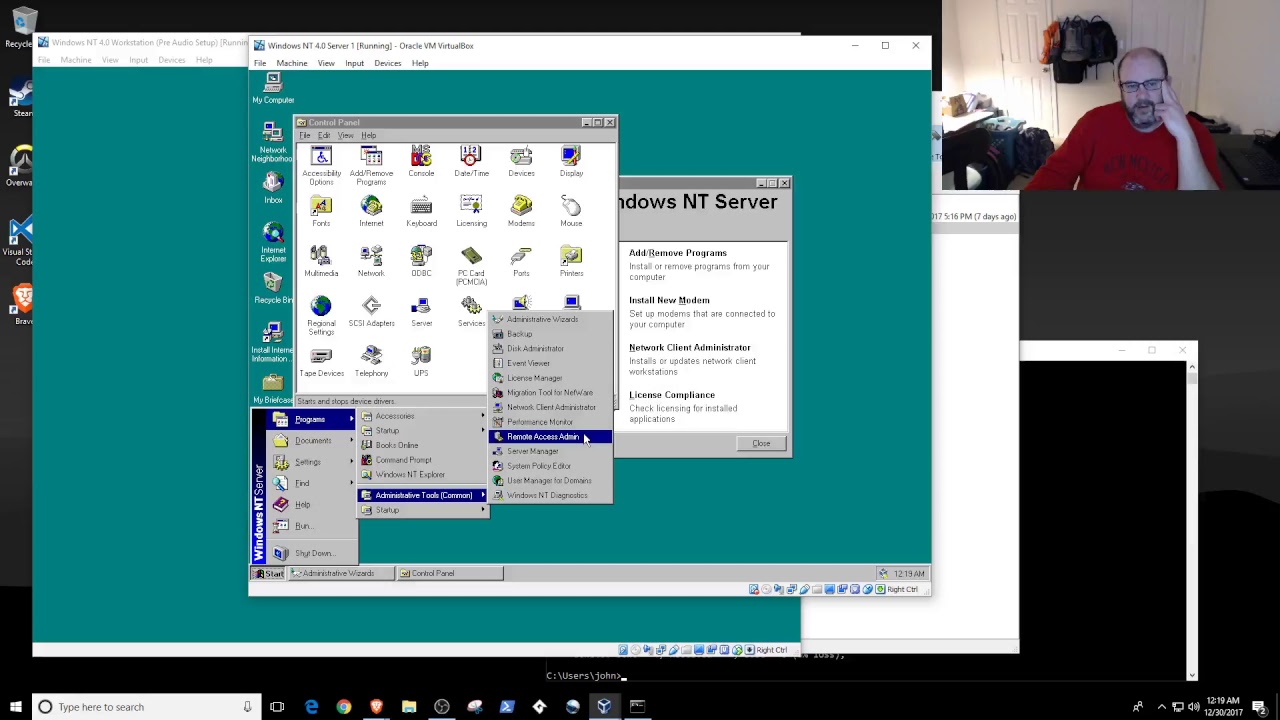1280x720 pixels.
Task: Switch to Control Panel taskbar button
Action: [449, 574]
